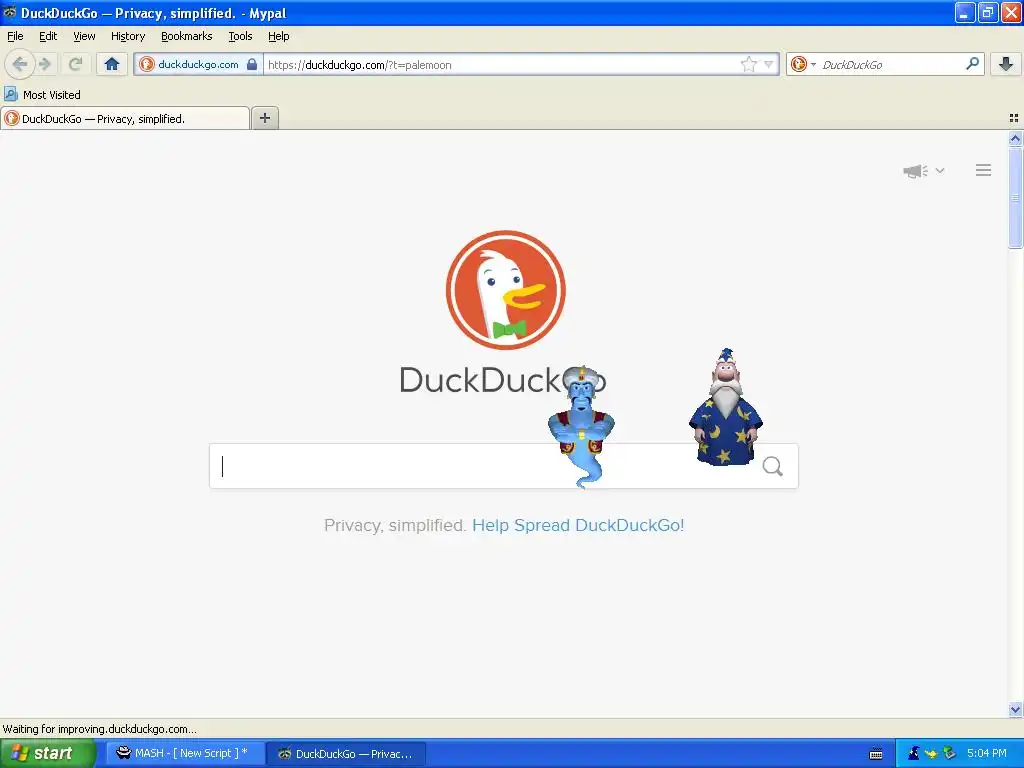Open the Edit menu
Viewport: 1024px width, 768px height.
tap(48, 36)
